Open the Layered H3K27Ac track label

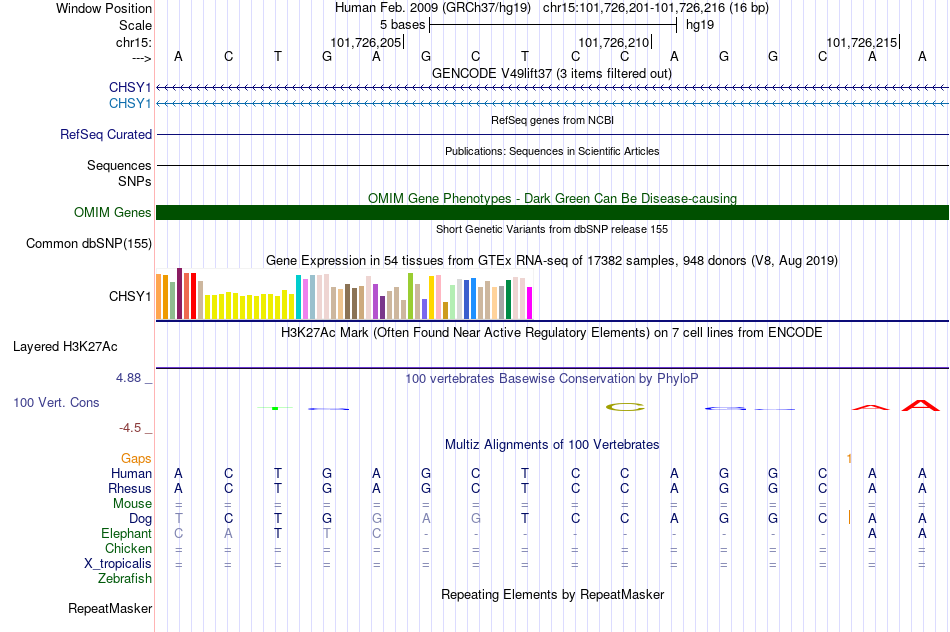coord(65,347)
